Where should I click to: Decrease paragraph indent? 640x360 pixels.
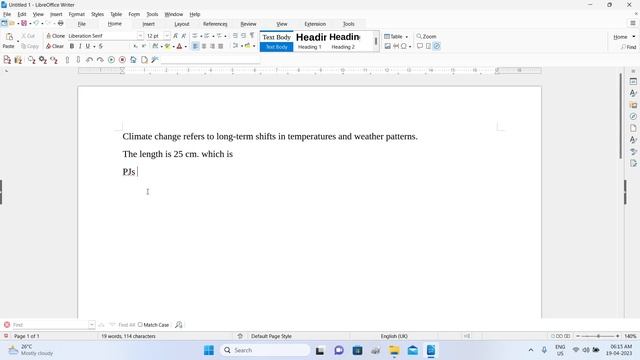[244, 36]
